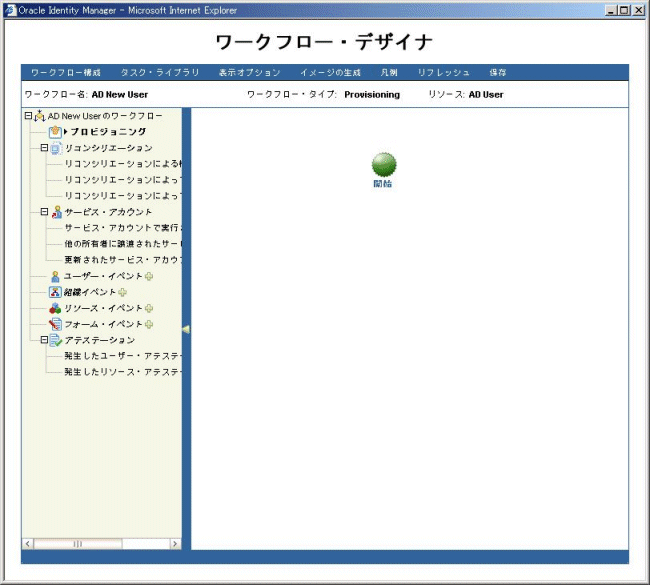The height and width of the screenshot is (585, 650).
Task: Collapse the AD New Userのワークフロー root node
Action: [x=28, y=116]
